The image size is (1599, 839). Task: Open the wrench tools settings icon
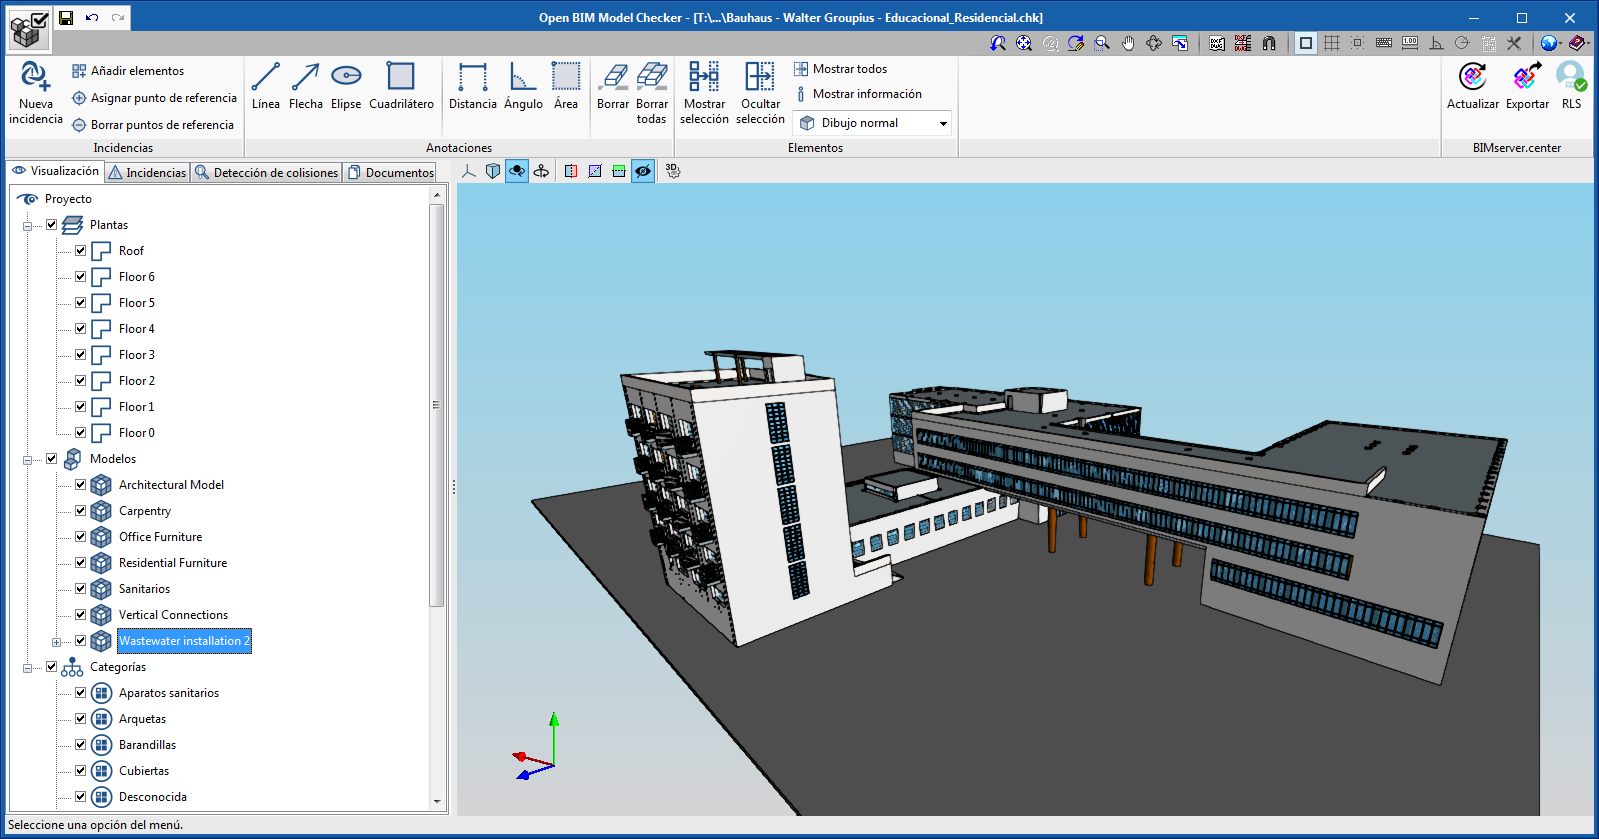coord(1514,43)
